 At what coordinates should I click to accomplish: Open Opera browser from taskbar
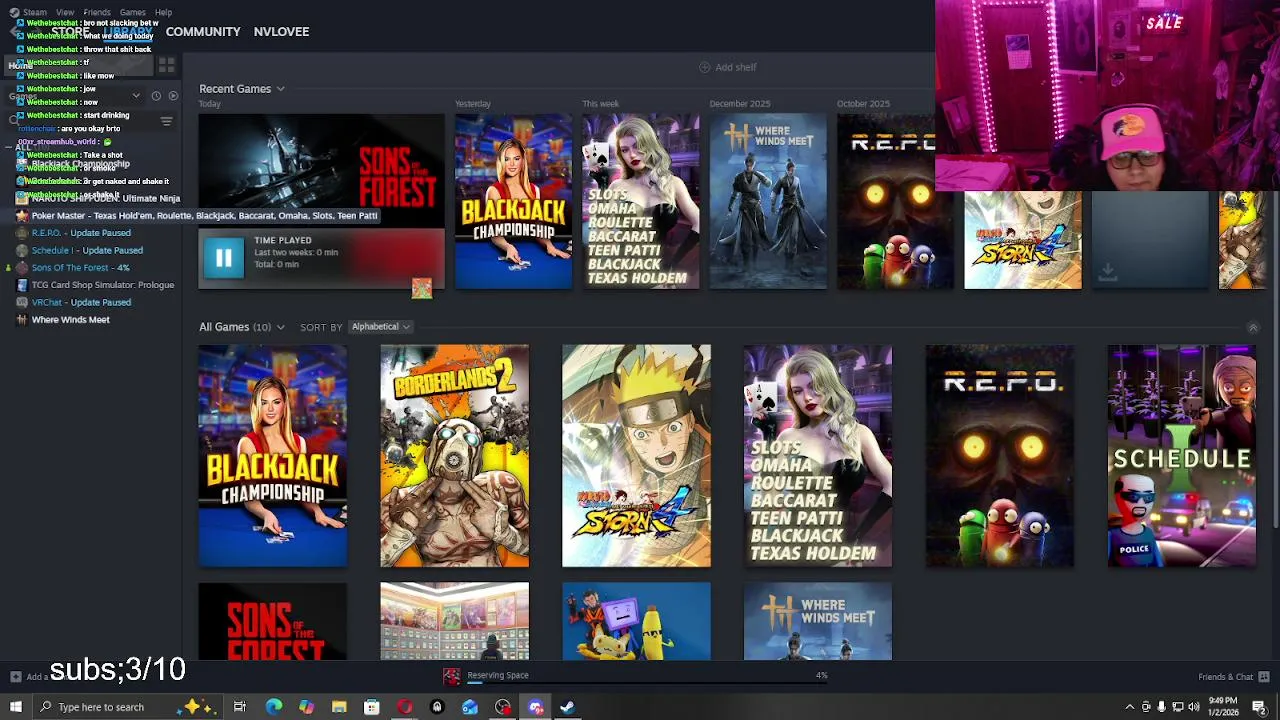(x=404, y=707)
